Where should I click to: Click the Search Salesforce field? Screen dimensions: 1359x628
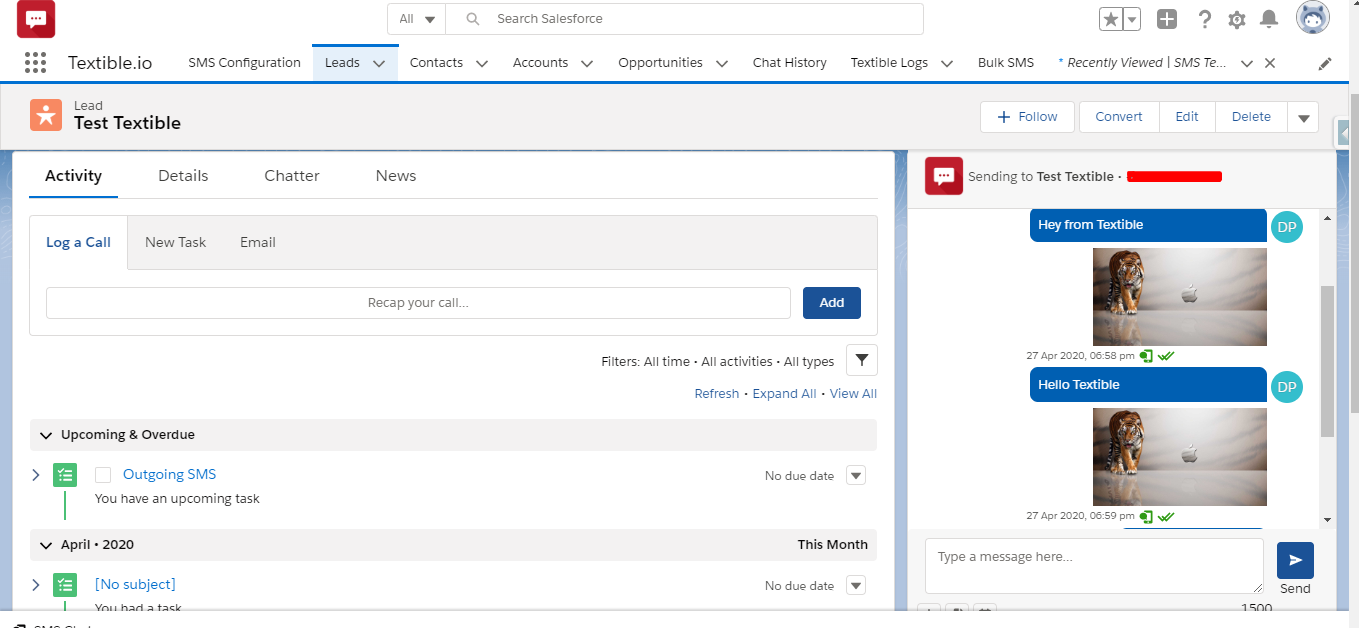tap(684, 19)
